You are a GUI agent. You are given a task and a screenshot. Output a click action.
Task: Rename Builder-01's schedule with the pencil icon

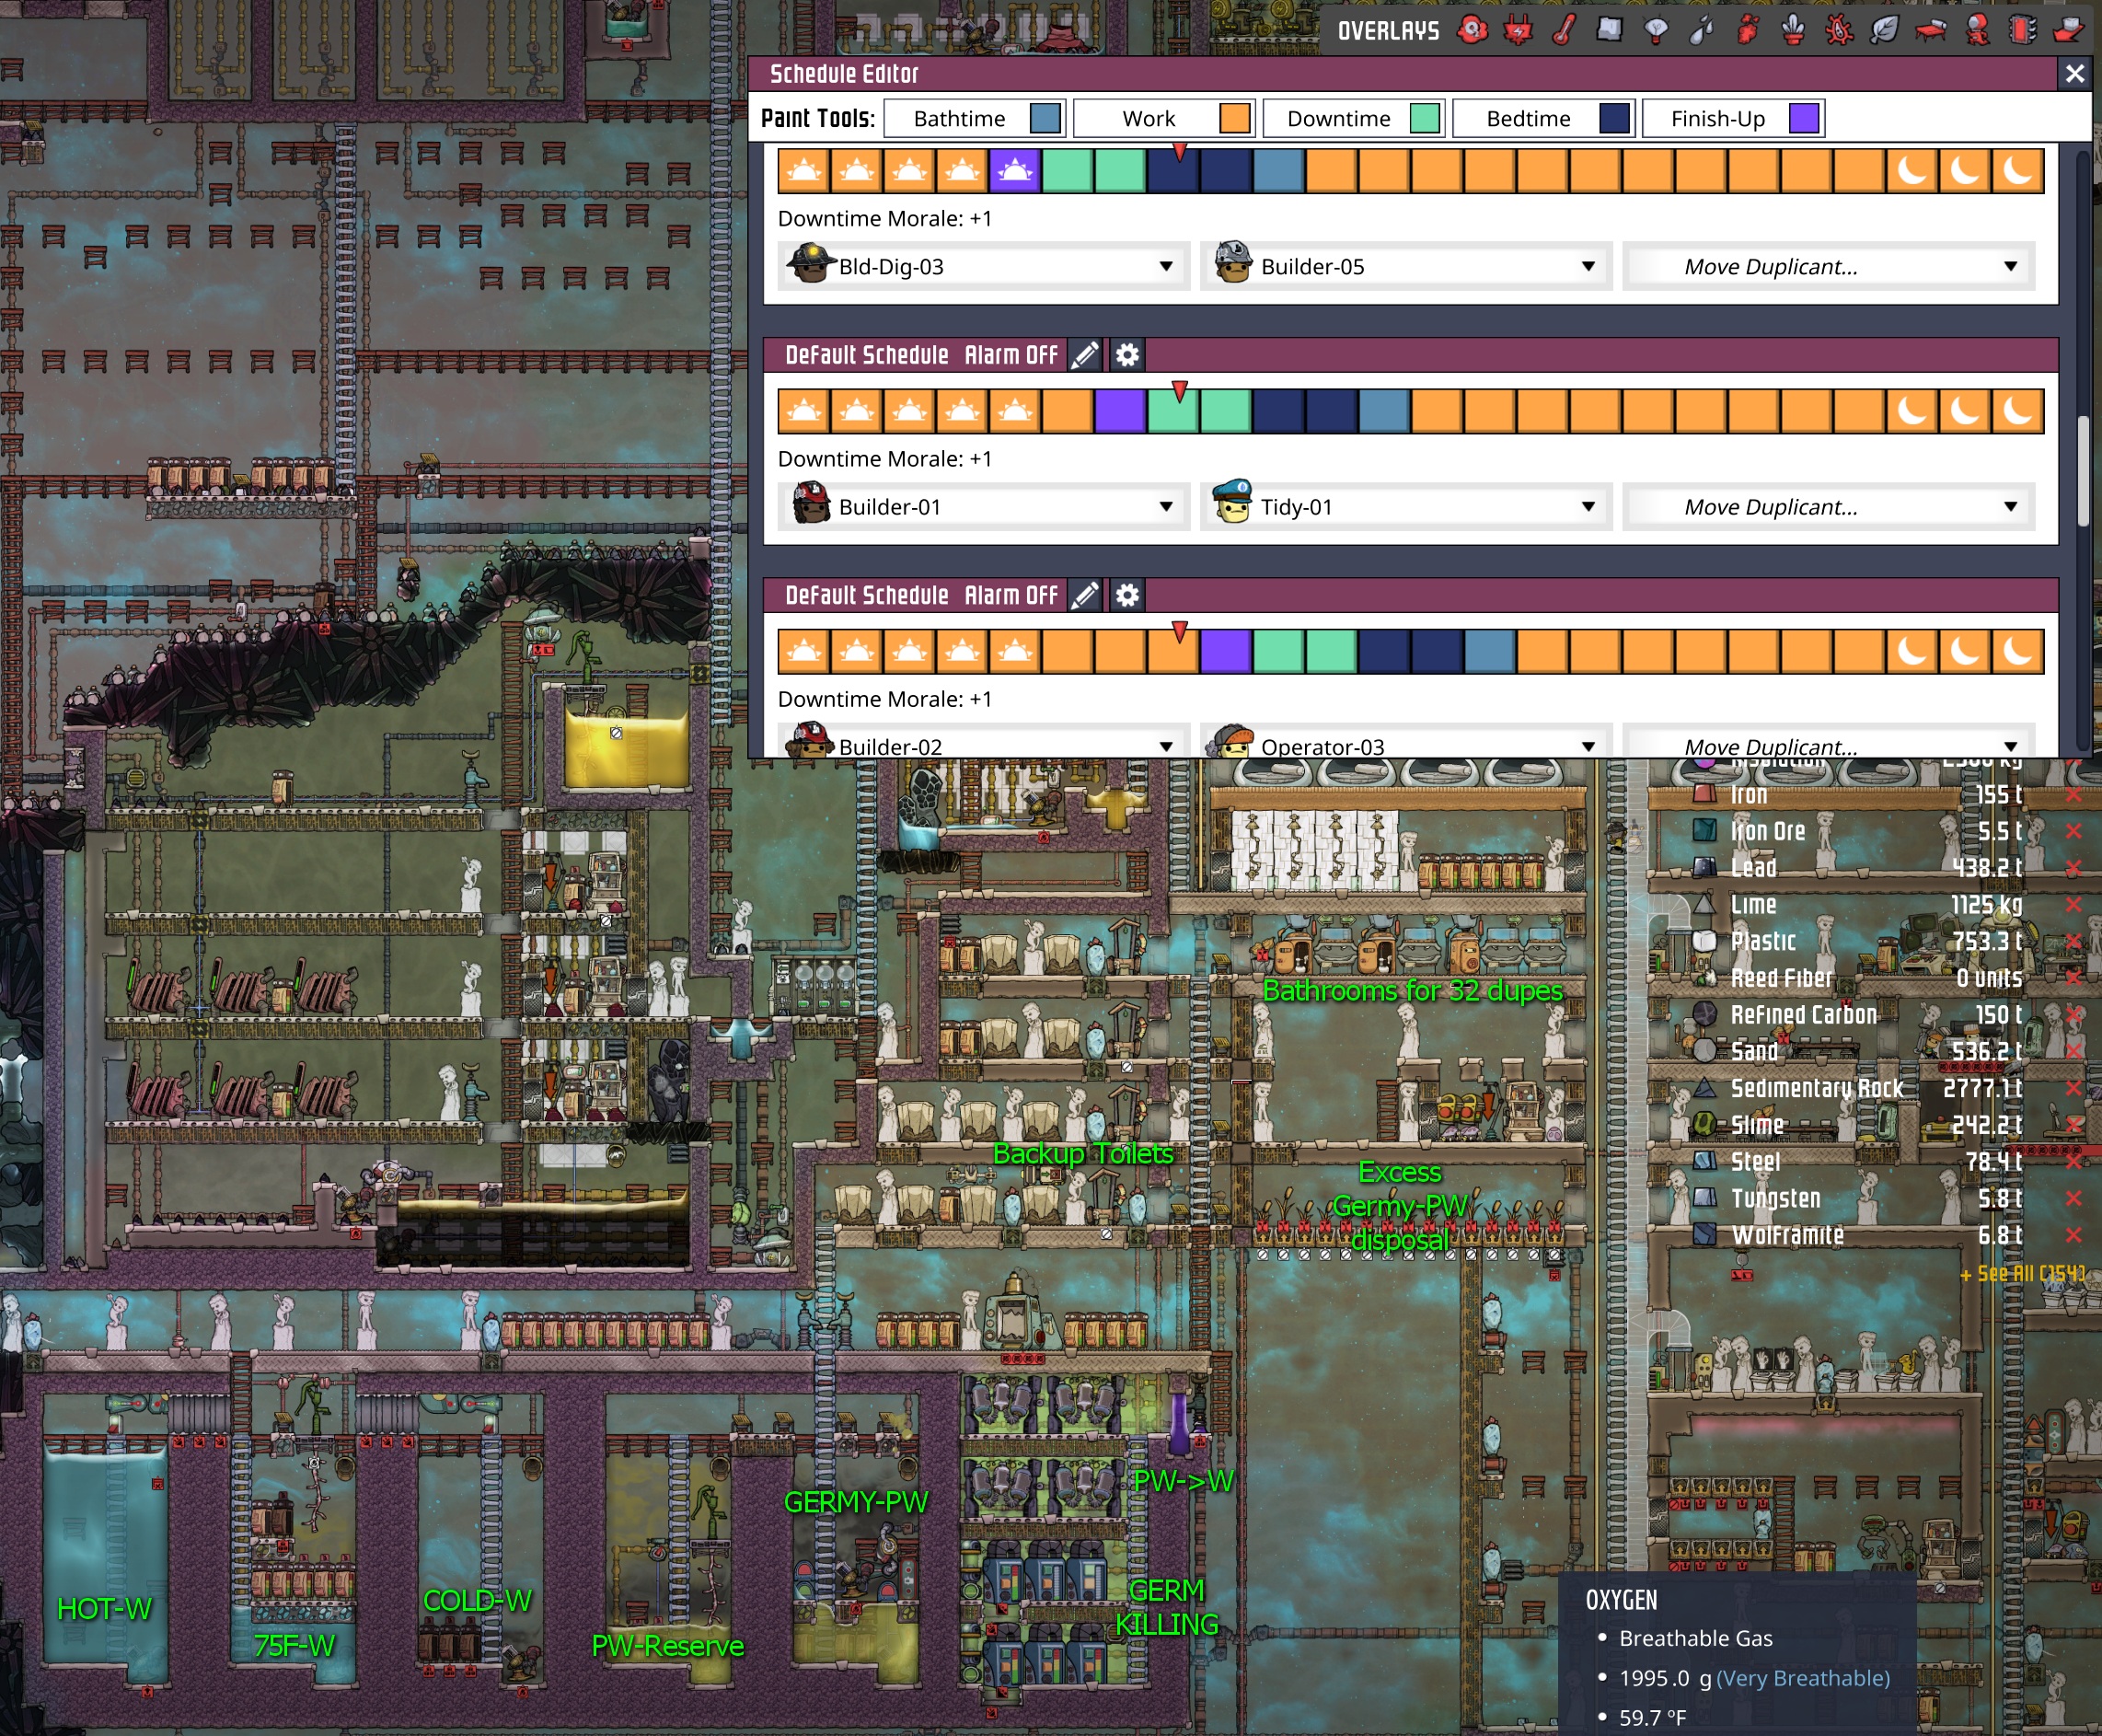(1085, 355)
